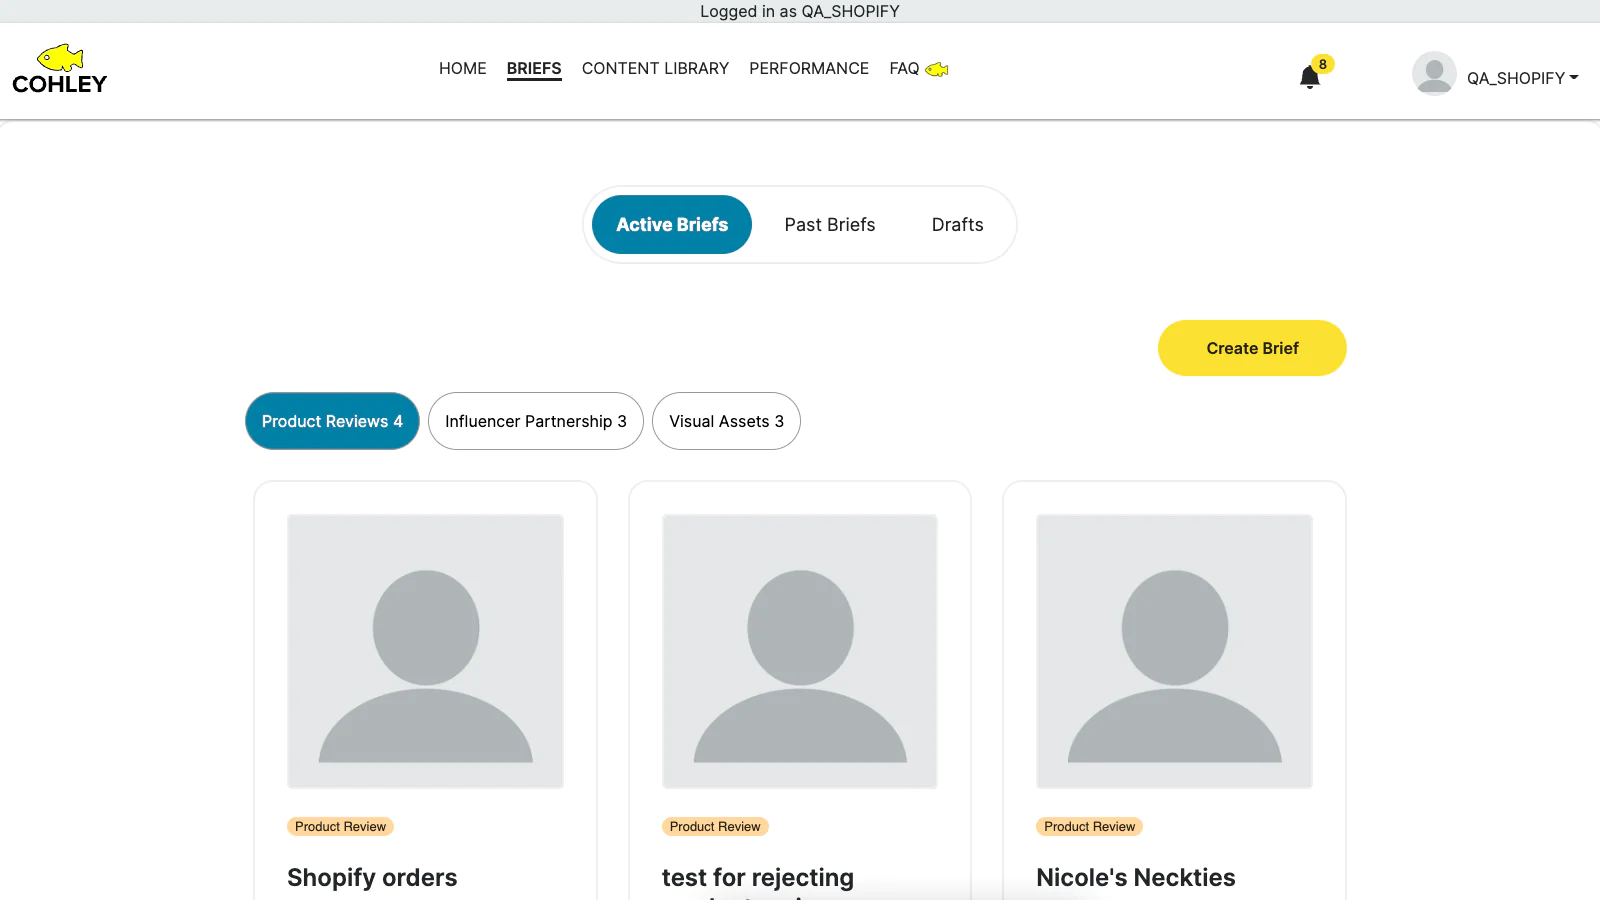The height and width of the screenshot is (900, 1600).
Task: Filter by Visual Assets 3
Action: tap(726, 421)
